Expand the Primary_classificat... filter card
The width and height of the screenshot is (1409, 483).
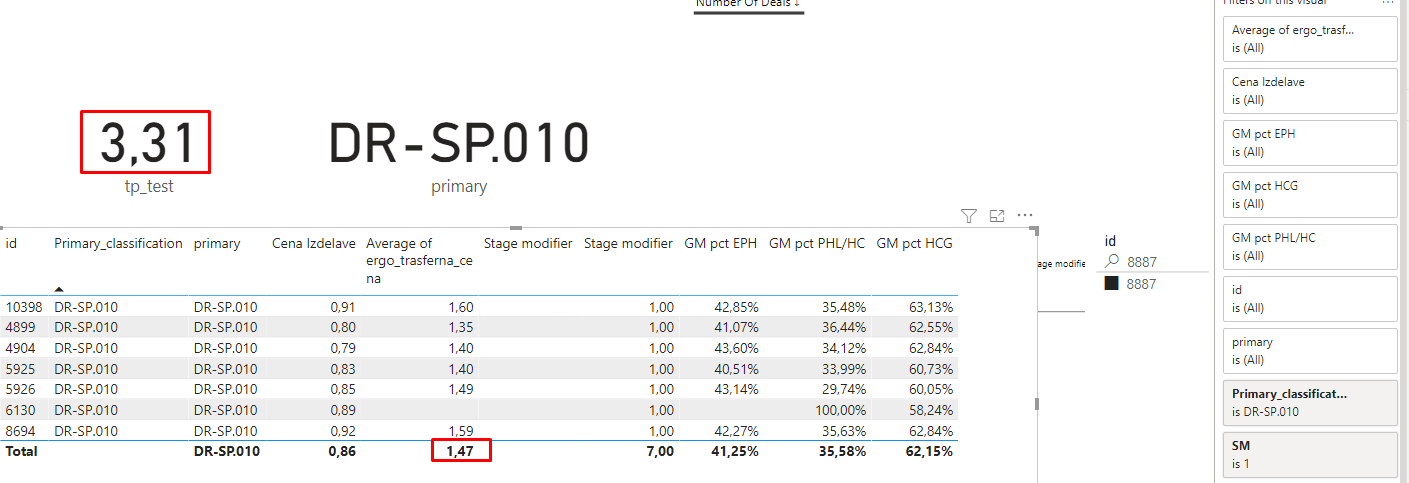point(1310,402)
